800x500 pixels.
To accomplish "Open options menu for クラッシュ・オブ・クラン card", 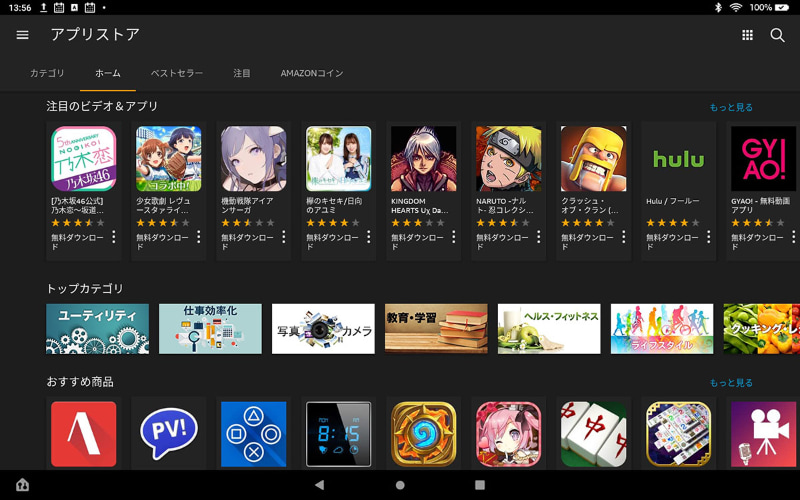I will (x=623, y=237).
